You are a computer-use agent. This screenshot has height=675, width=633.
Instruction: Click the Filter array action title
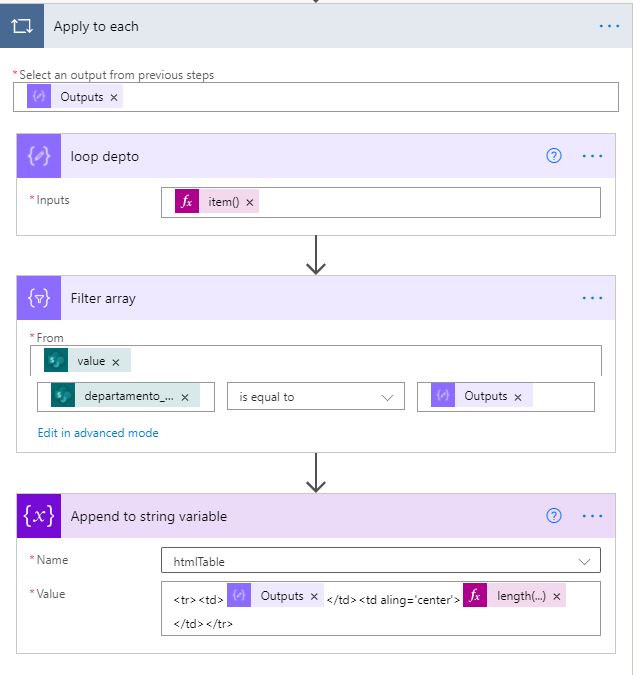point(103,298)
